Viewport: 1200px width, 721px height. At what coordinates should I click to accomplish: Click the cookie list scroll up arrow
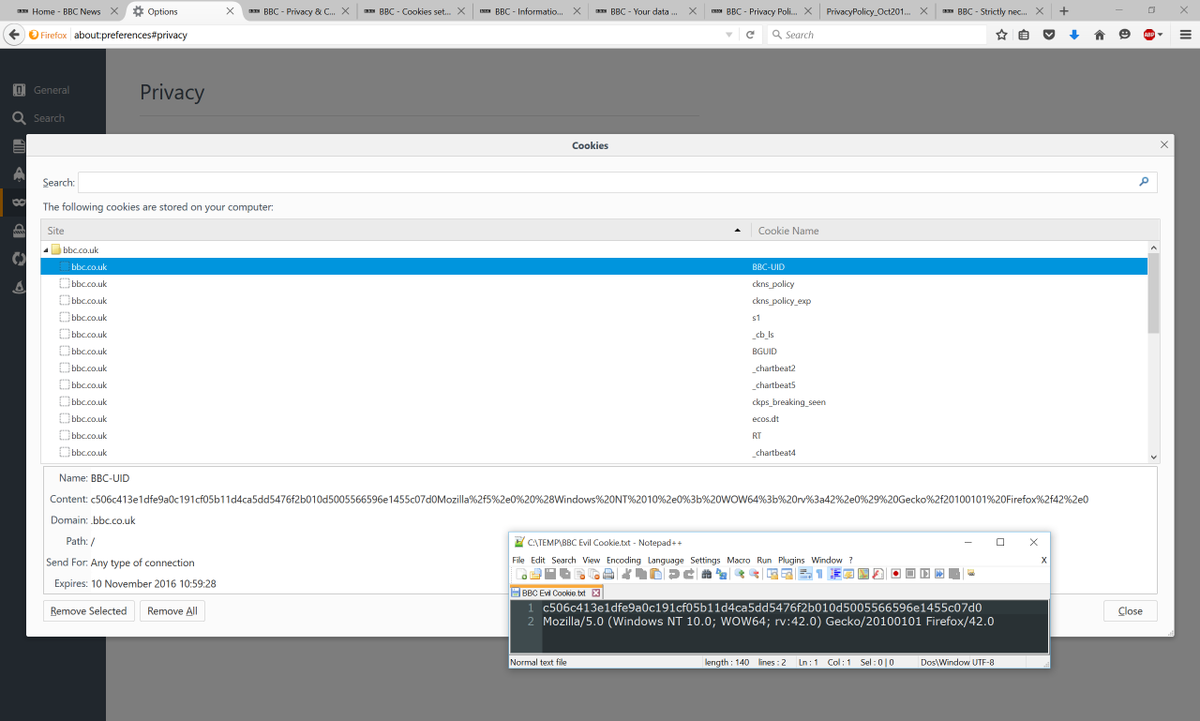click(x=1154, y=247)
